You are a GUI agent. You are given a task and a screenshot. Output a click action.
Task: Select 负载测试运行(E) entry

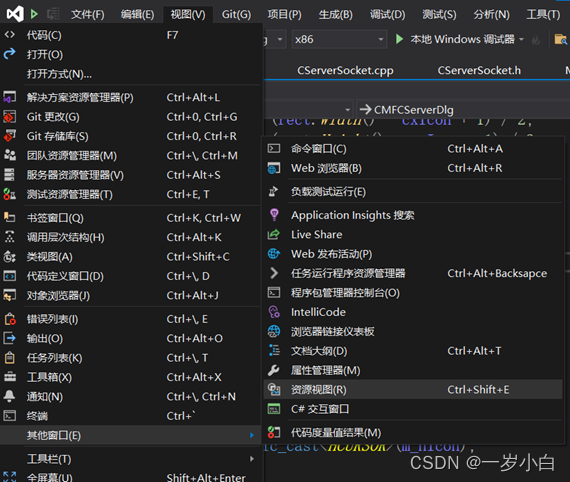tap(413, 192)
